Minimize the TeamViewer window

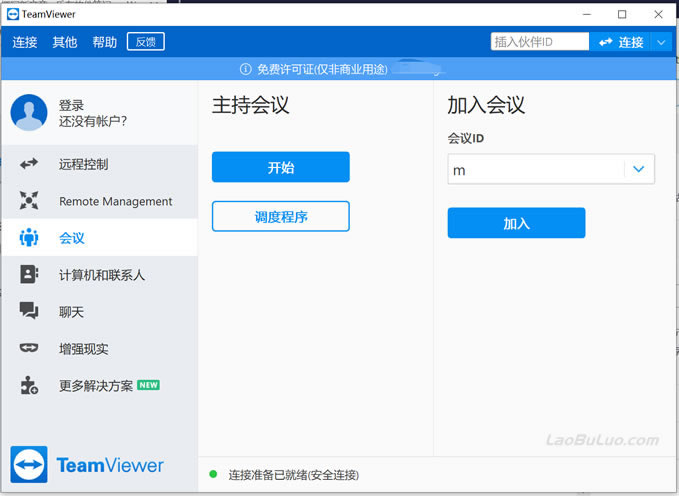tap(587, 14)
